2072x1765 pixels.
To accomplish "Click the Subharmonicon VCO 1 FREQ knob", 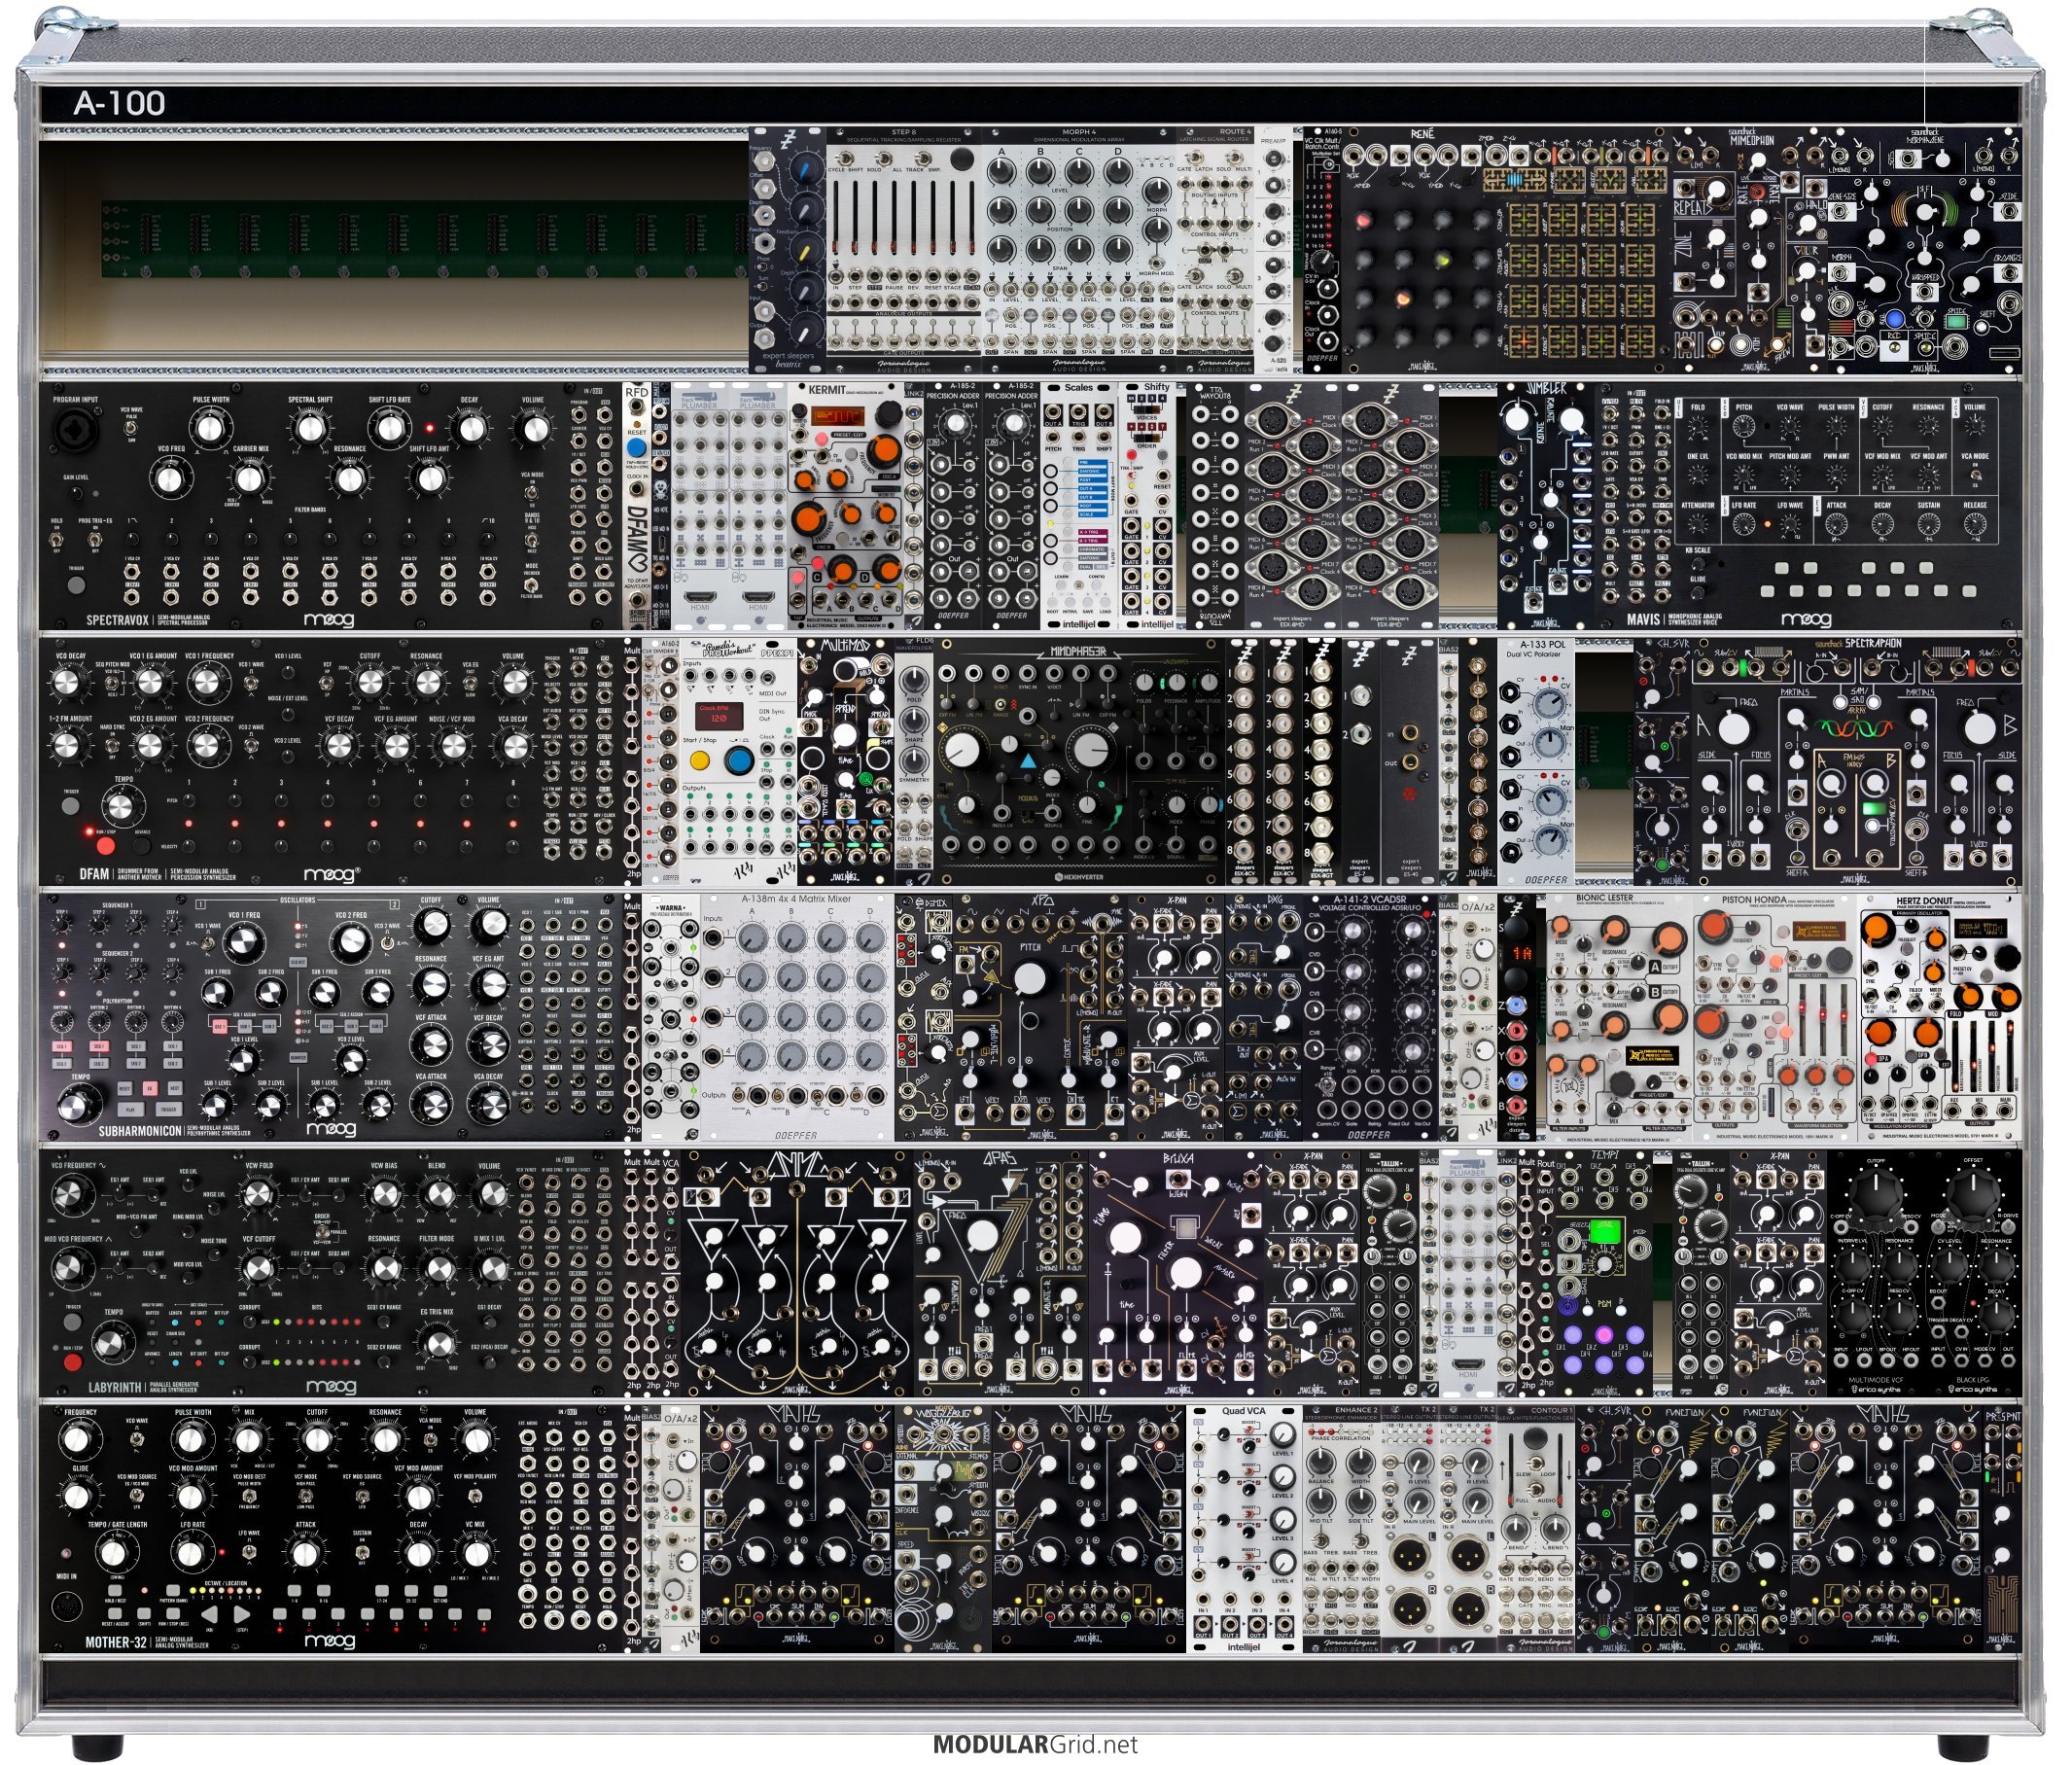I will [244, 942].
